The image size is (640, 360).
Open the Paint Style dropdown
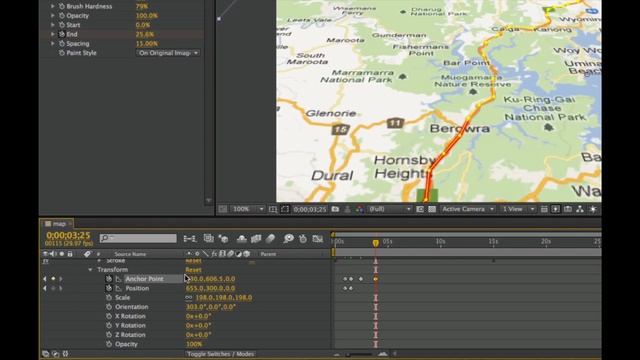coord(168,53)
